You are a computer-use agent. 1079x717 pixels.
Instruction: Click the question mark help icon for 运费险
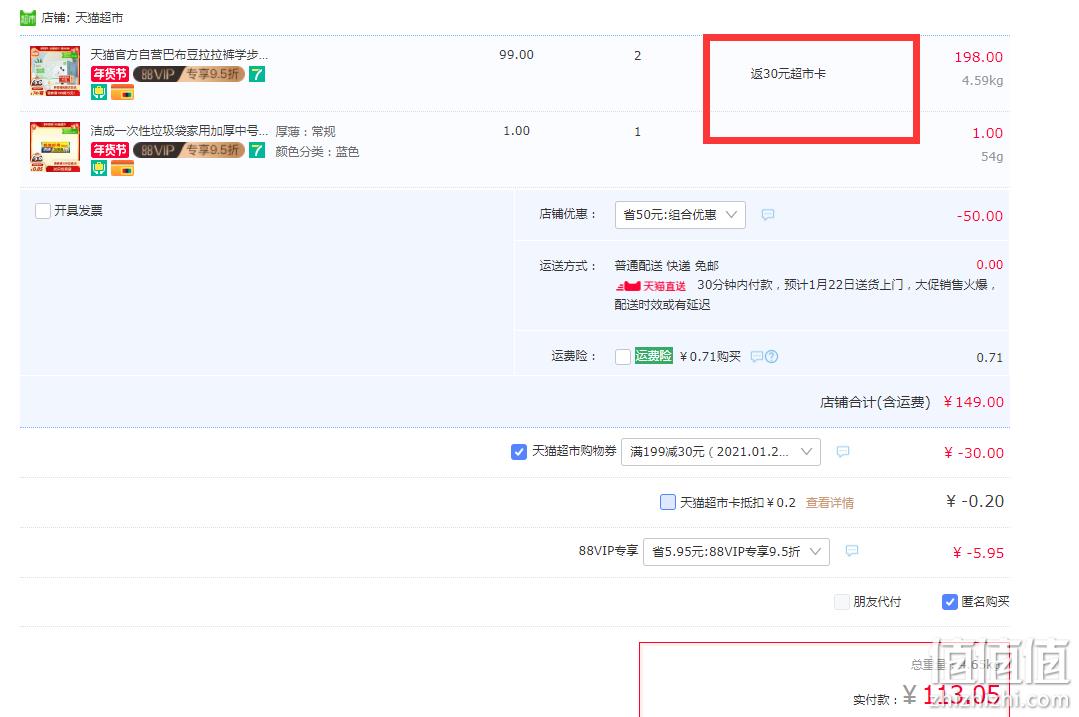point(772,356)
